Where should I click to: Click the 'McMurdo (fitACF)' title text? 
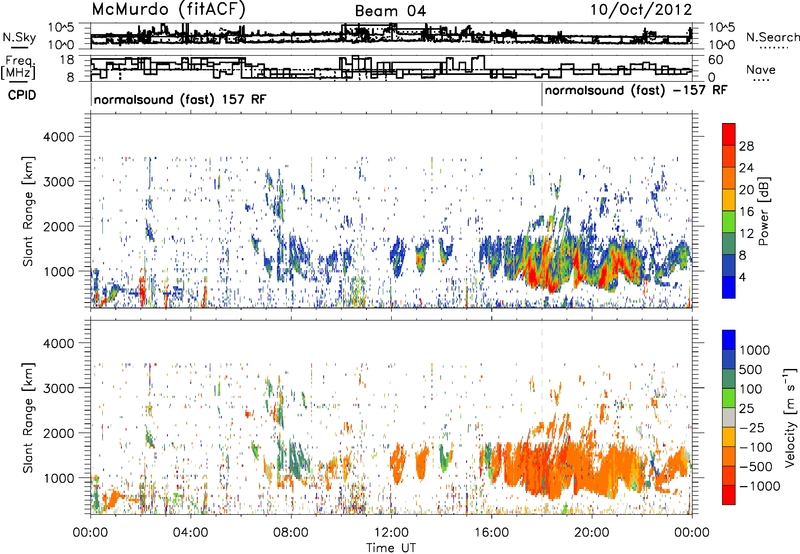(168, 10)
